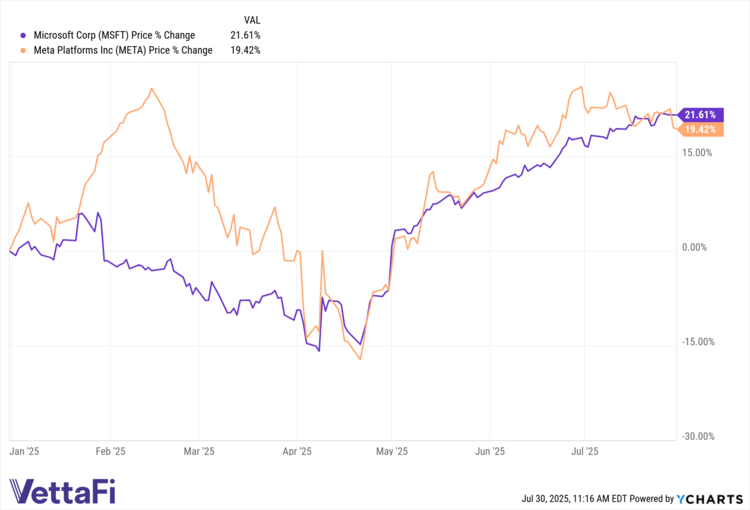The height and width of the screenshot is (510, 750).
Task: Click the VAL column header
Action: (252, 19)
